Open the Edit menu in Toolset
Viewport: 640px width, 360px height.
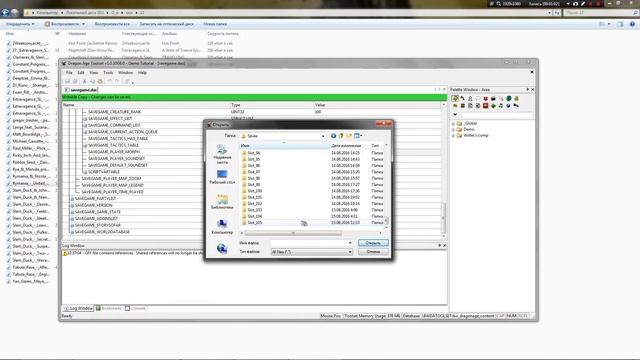(x=81, y=73)
